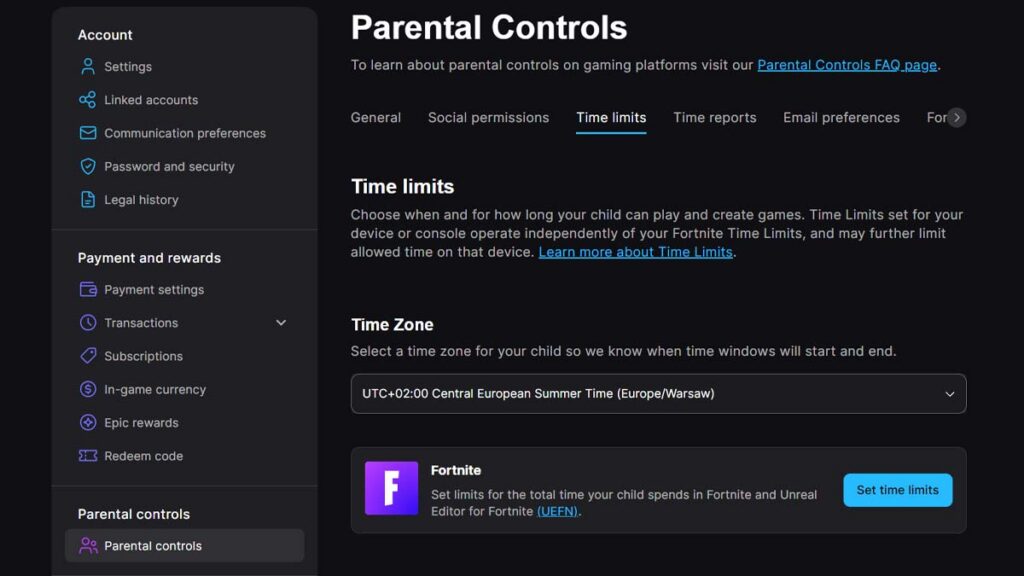Click the Password and security shield icon

pyautogui.click(x=88, y=167)
